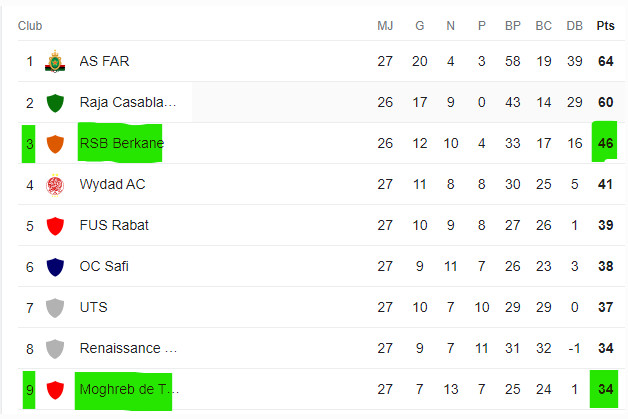
Task: Click the Club column header
Action: click(x=30, y=25)
